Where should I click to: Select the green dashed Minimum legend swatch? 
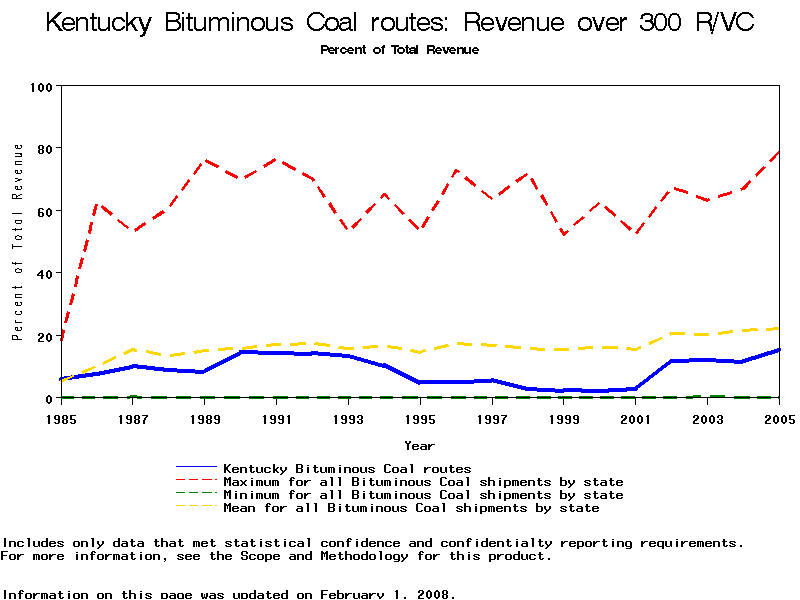pos(196,494)
